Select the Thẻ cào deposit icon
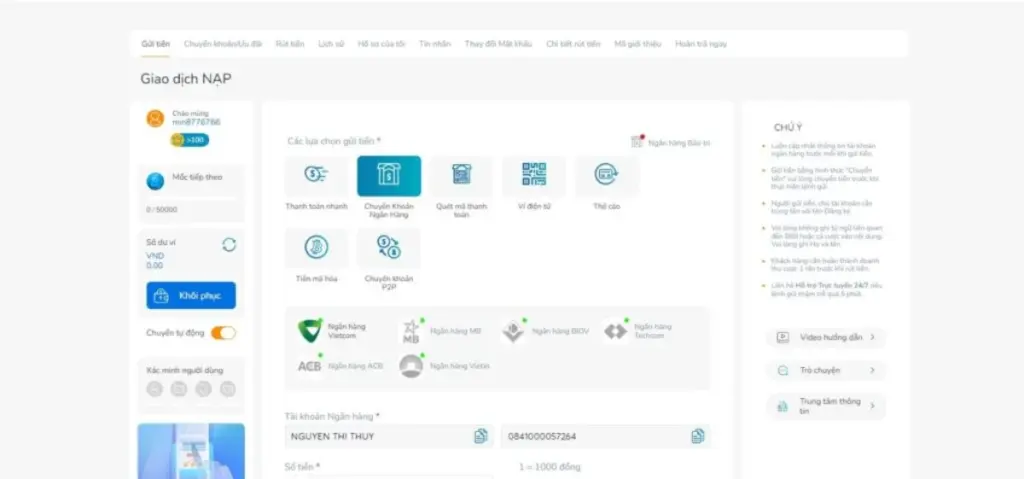1024x479 pixels. [606, 176]
